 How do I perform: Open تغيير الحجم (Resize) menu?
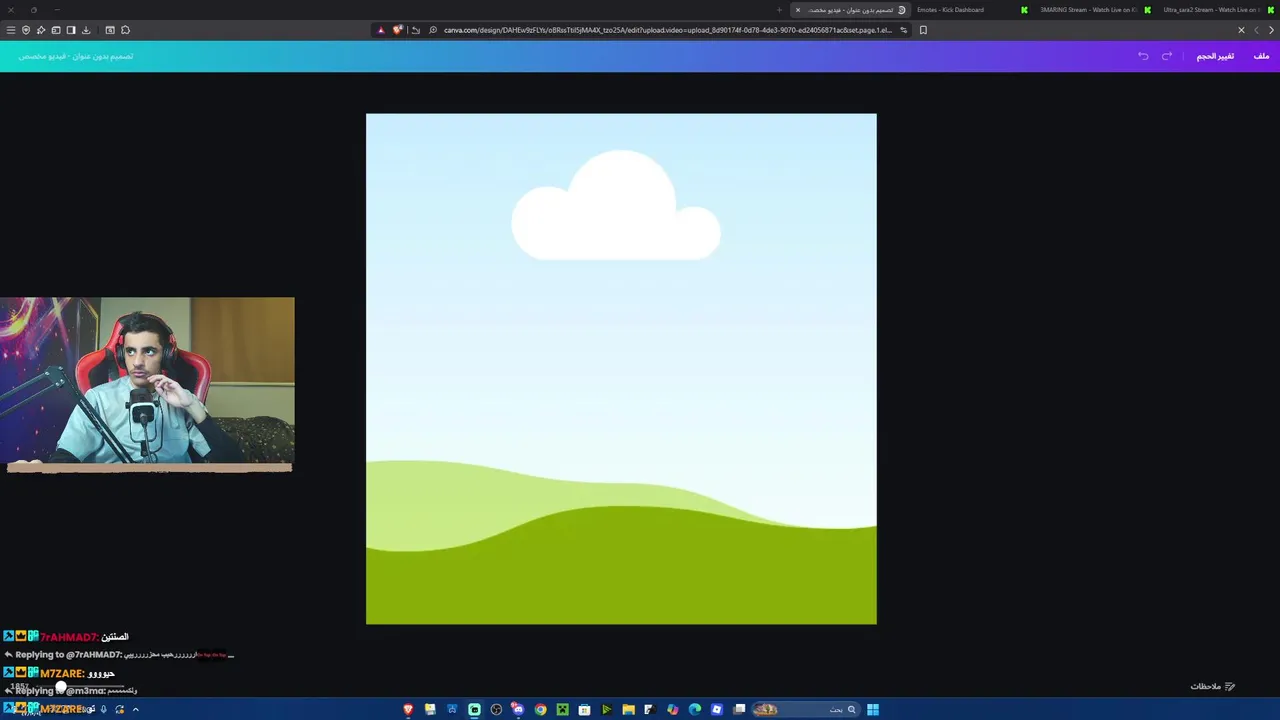click(x=1215, y=56)
